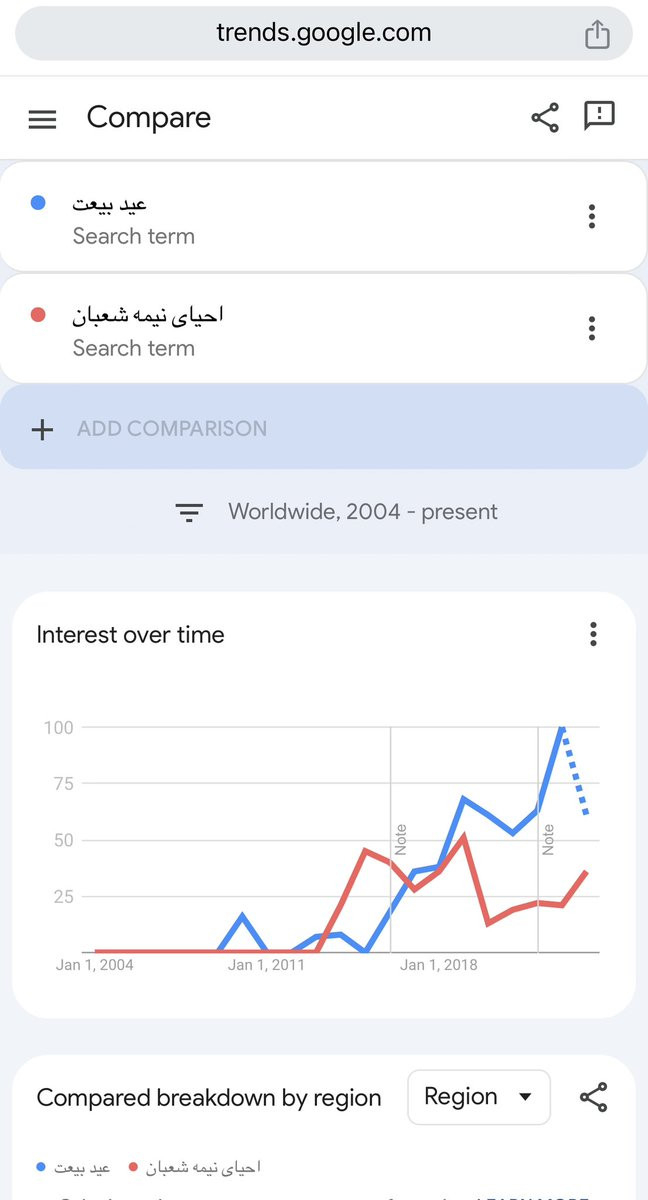Open the send feedback icon

[599, 116]
